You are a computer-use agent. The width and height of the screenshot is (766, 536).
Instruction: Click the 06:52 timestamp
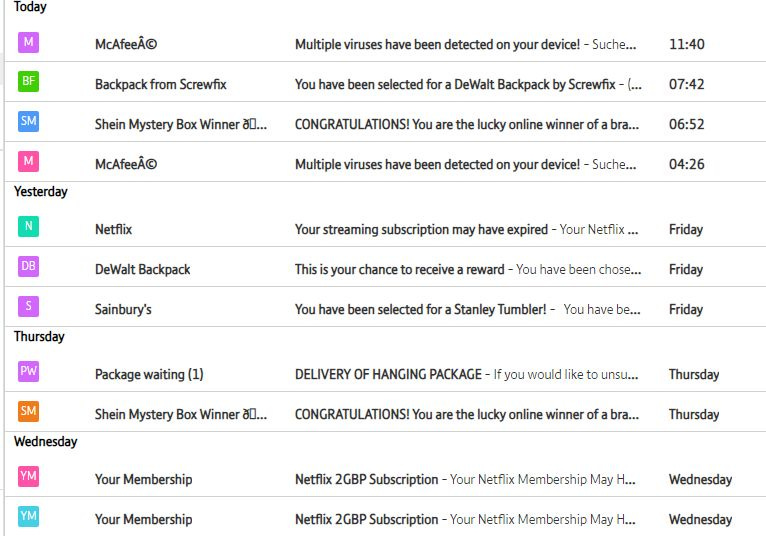(x=686, y=124)
